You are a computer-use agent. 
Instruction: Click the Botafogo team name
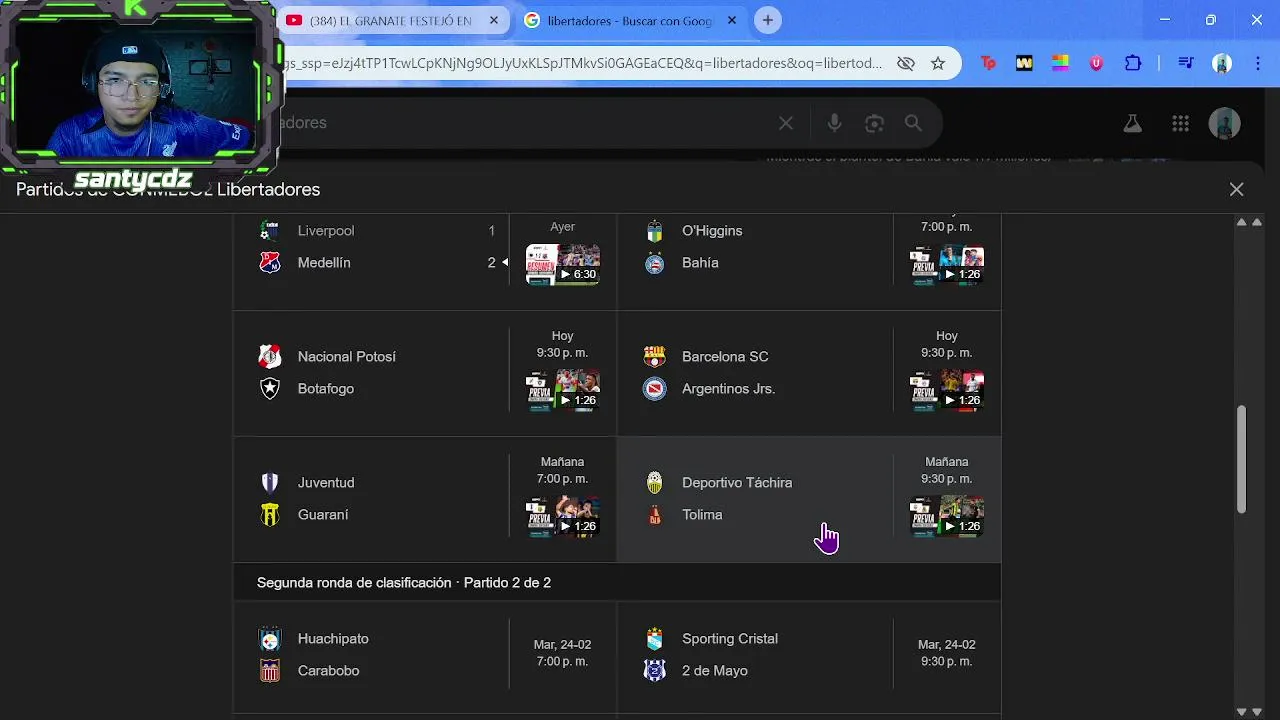(326, 388)
